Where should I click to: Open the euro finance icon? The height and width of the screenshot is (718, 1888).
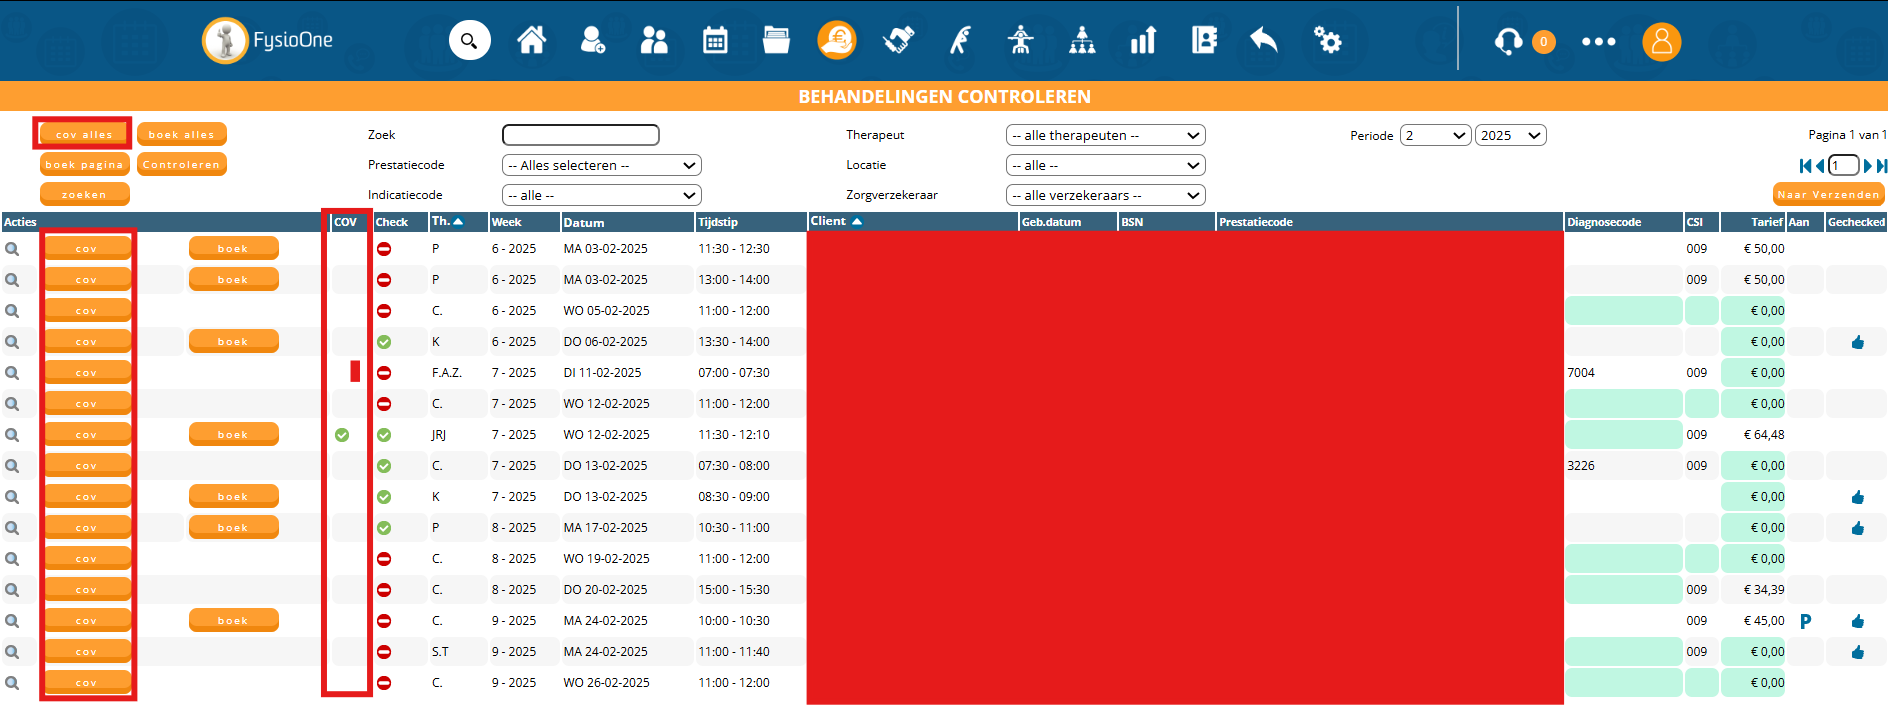(x=836, y=41)
